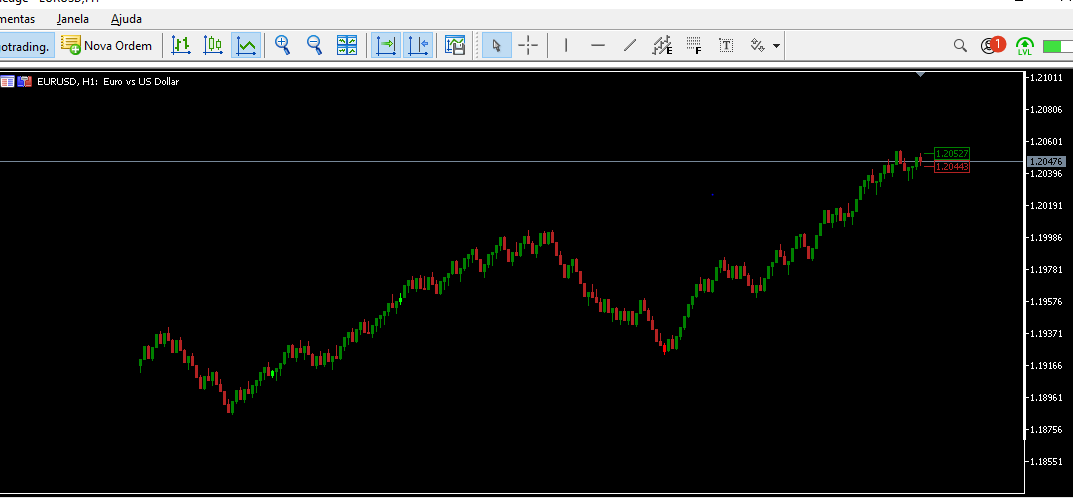Switch chart to bar chart
Viewport: 1073px width, 503px height.
pos(181,46)
